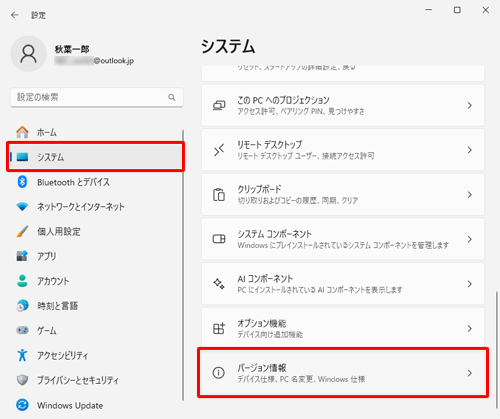Viewport: 500px width, 419px height.
Task: Click the システム monitor icon in sidebar
Action: [x=22, y=157]
